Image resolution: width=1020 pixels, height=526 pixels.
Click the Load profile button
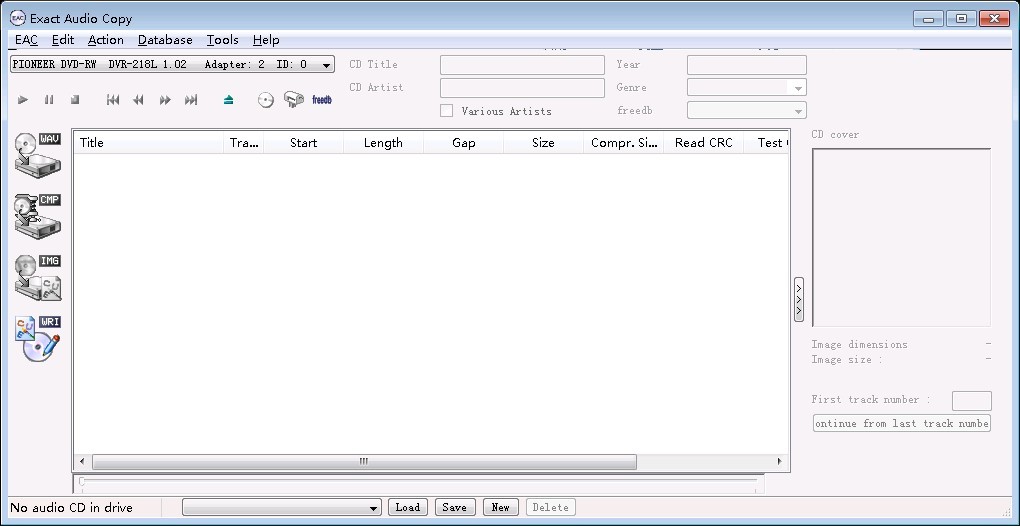[408, 508]
